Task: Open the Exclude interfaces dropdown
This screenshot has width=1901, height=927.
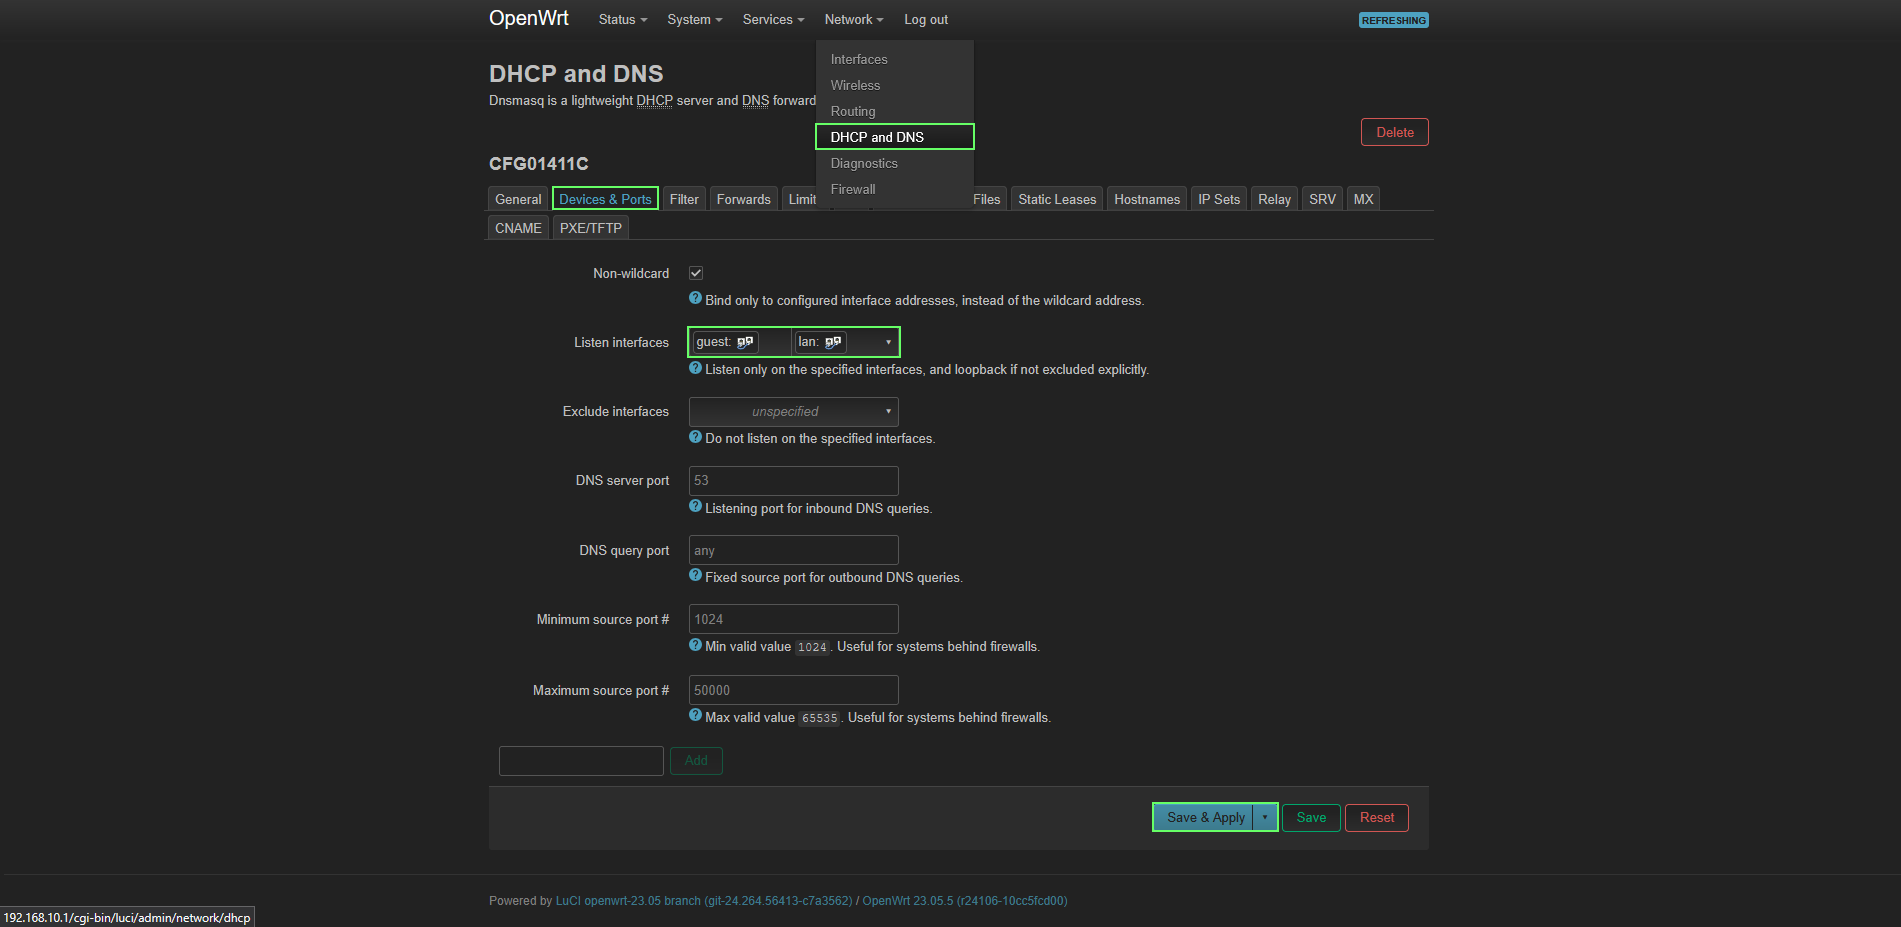Action: pos(794,411)
